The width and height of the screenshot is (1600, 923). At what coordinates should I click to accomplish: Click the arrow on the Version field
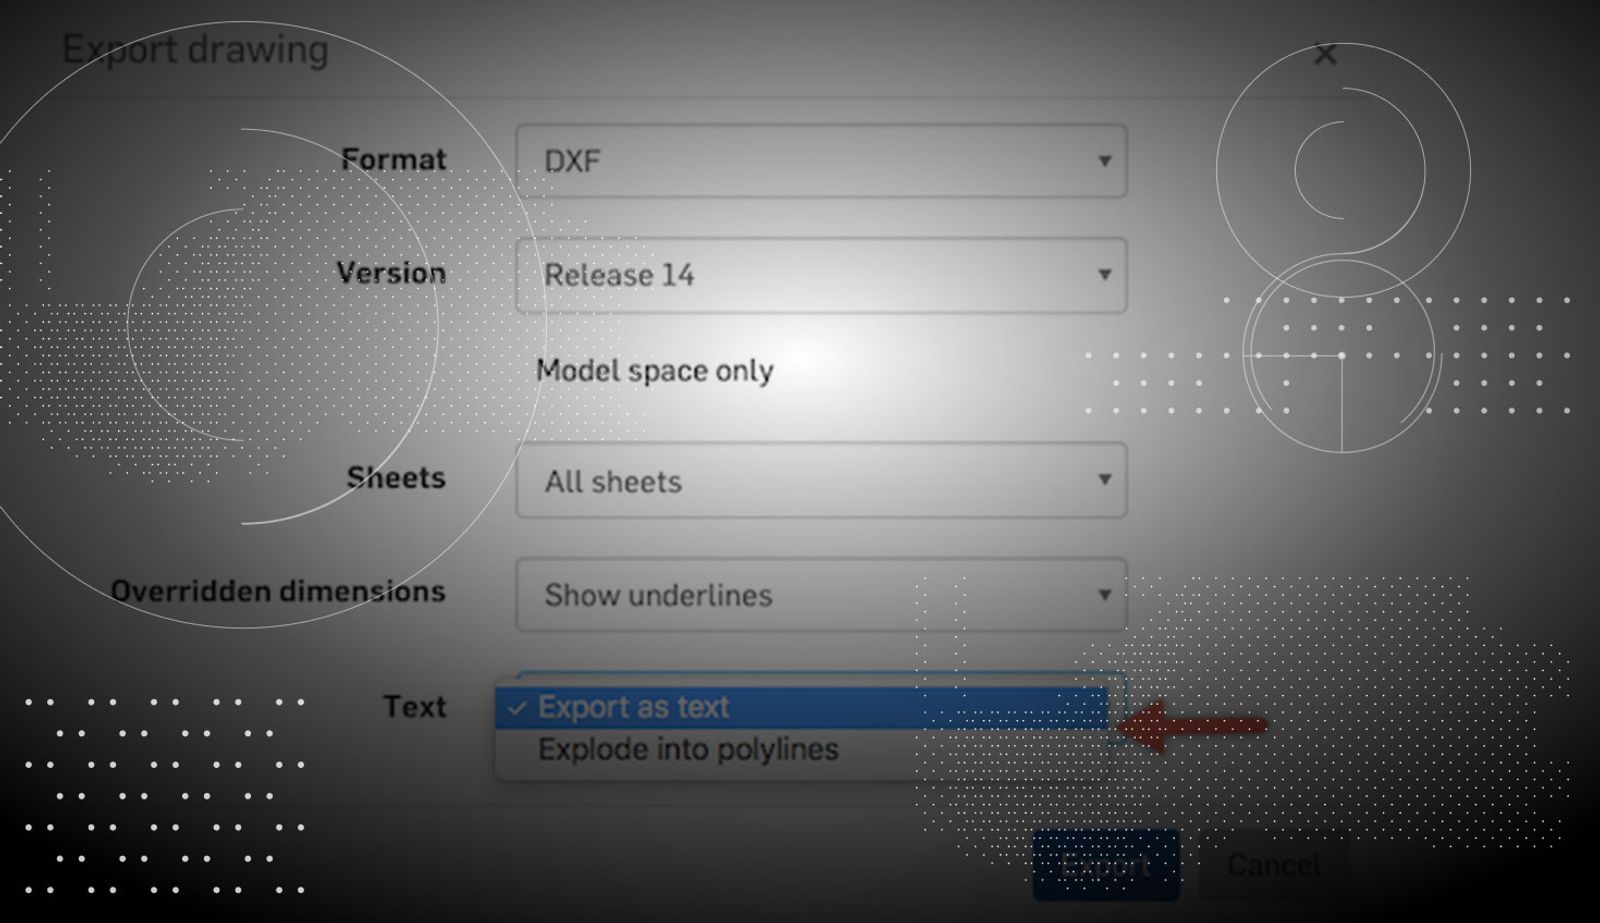1104,275
